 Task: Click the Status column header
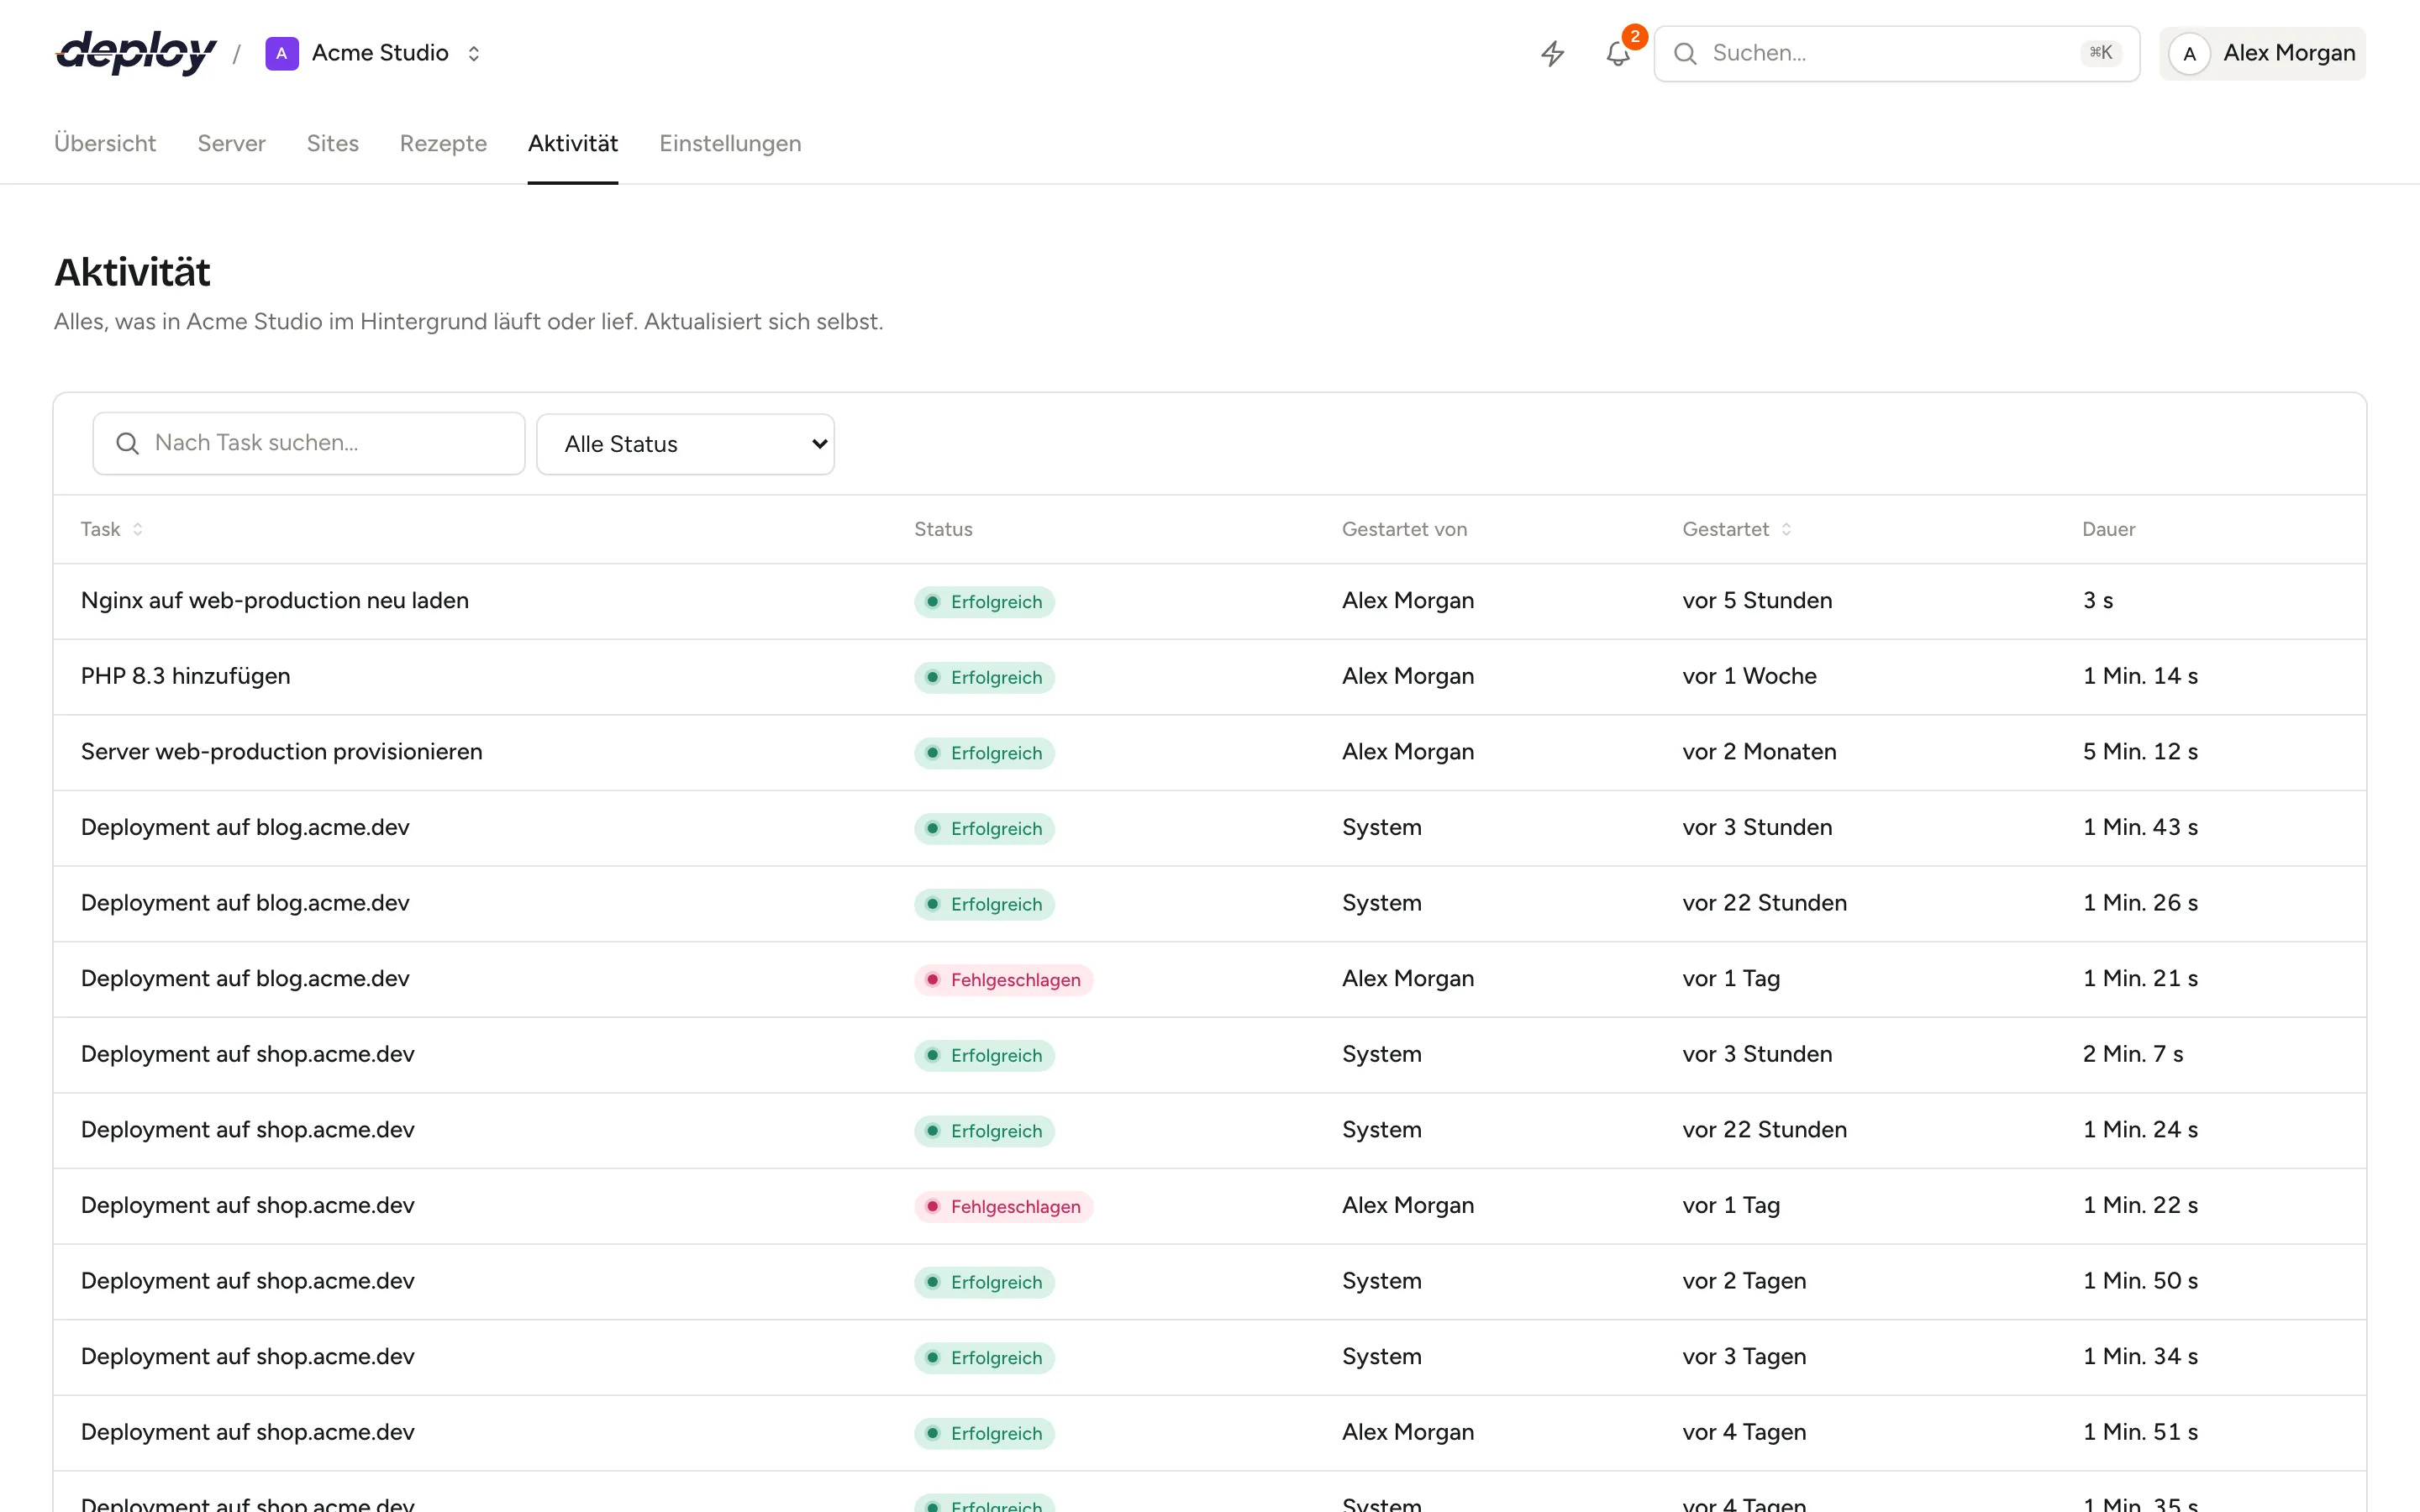(943, 529)
